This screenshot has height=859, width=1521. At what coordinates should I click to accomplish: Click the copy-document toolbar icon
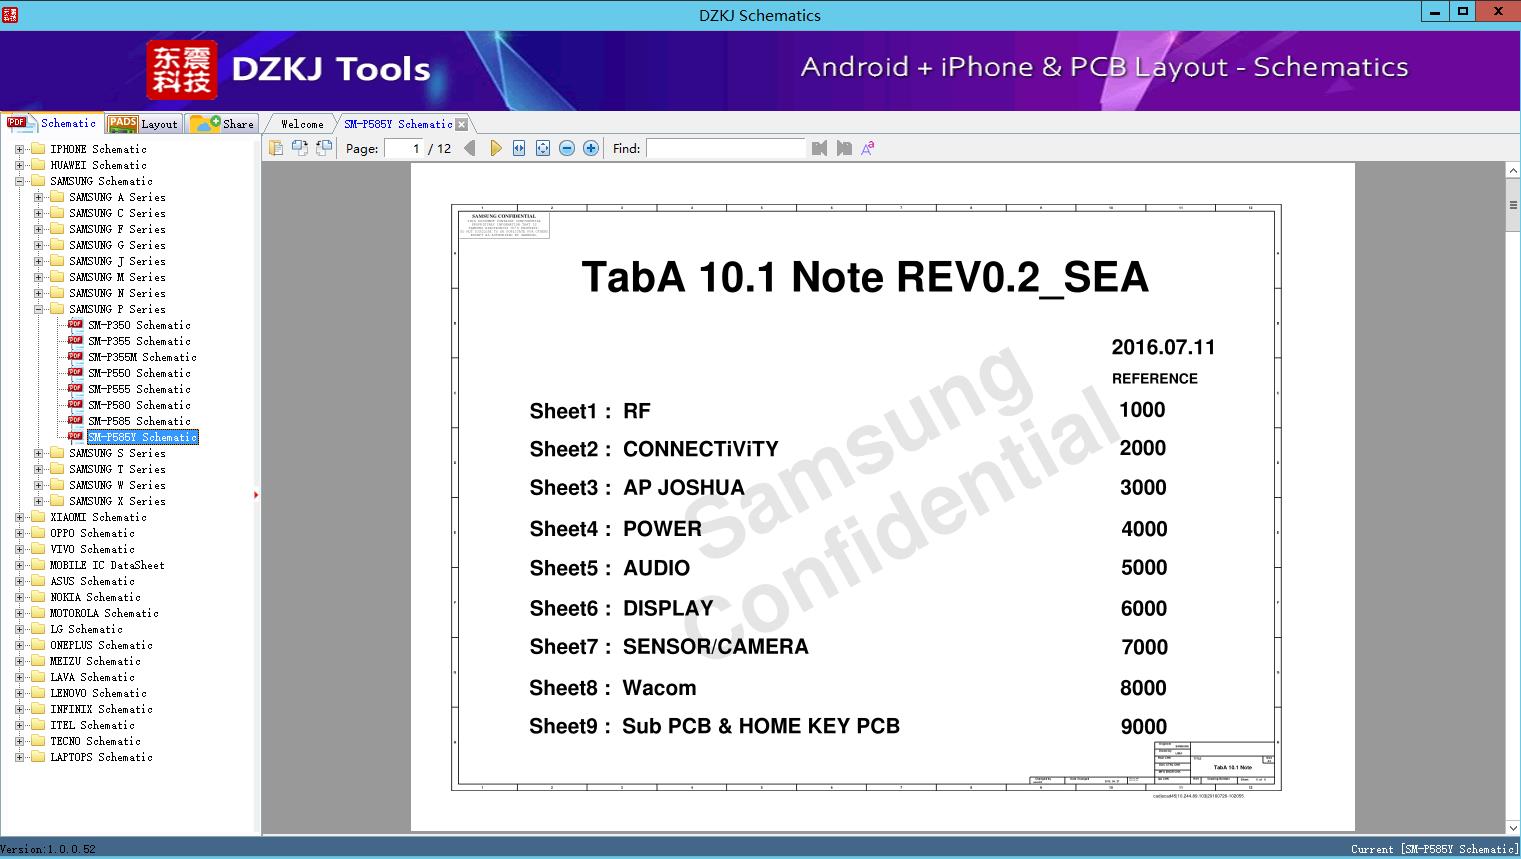(276, 148)
